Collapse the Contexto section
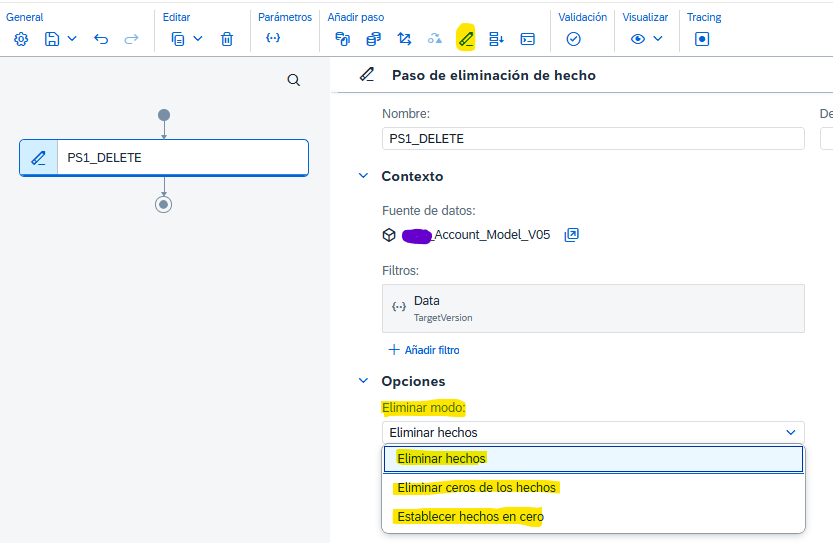This screenshot has height=543, width=833. pos(363,176)
